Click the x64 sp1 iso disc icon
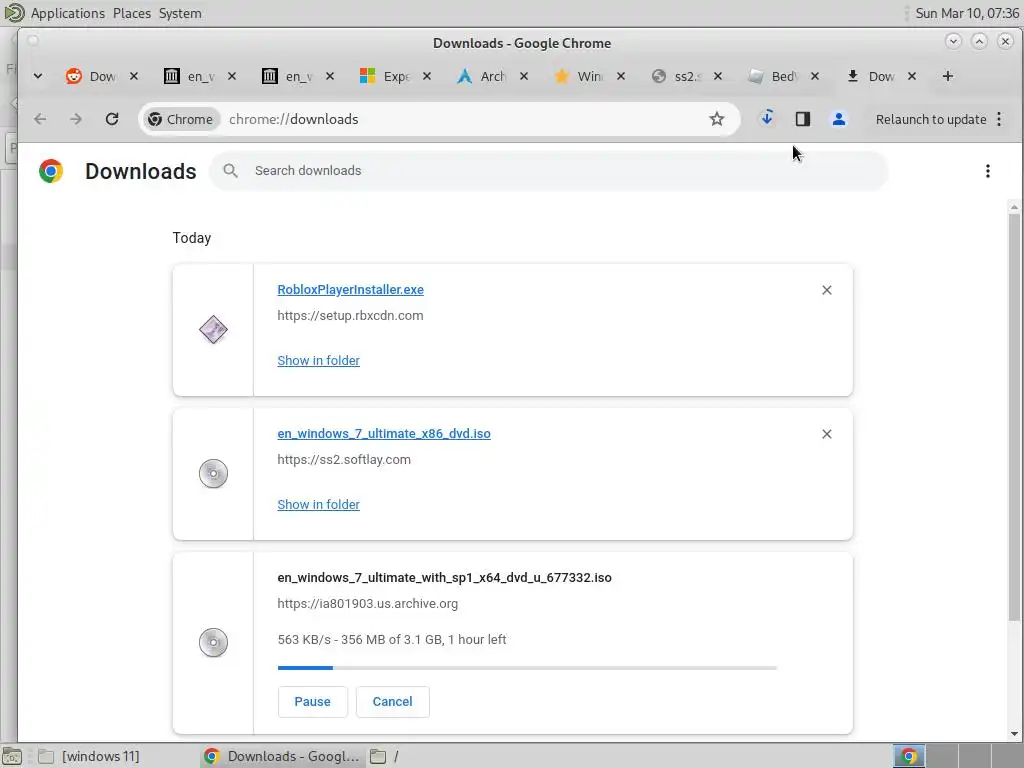The height and width of the screenshot is (768, 1024). pos(213,643)
